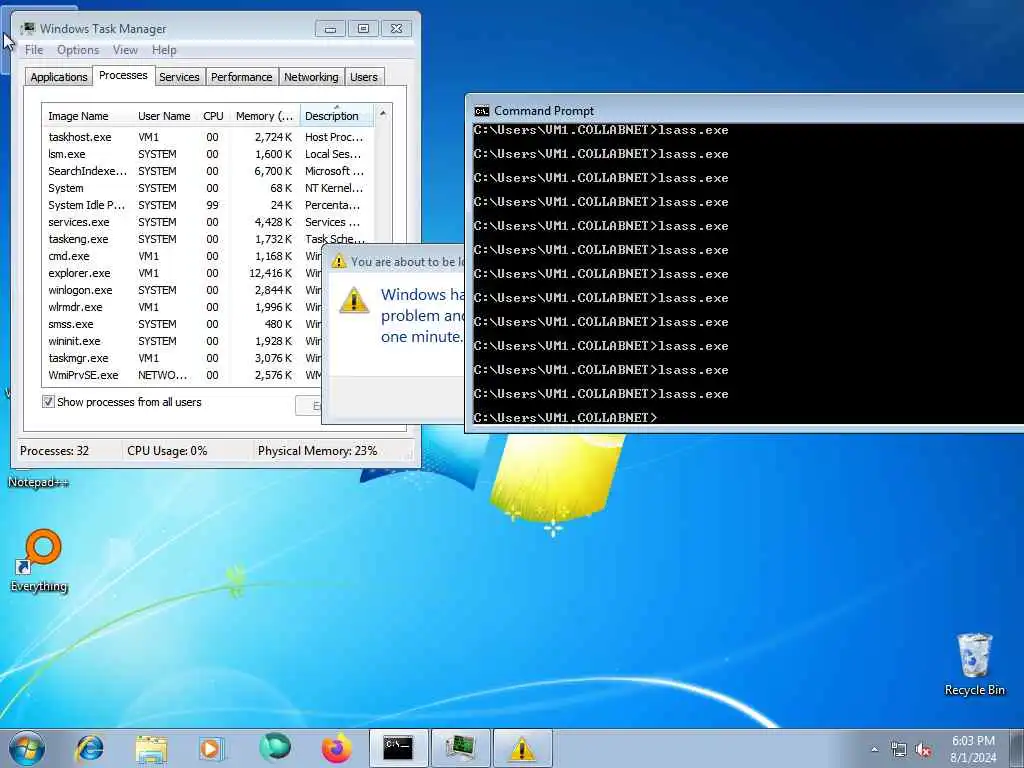Switch to Task Manager taskbar button
The image size is (1024, 768).
tap(460, 748)
